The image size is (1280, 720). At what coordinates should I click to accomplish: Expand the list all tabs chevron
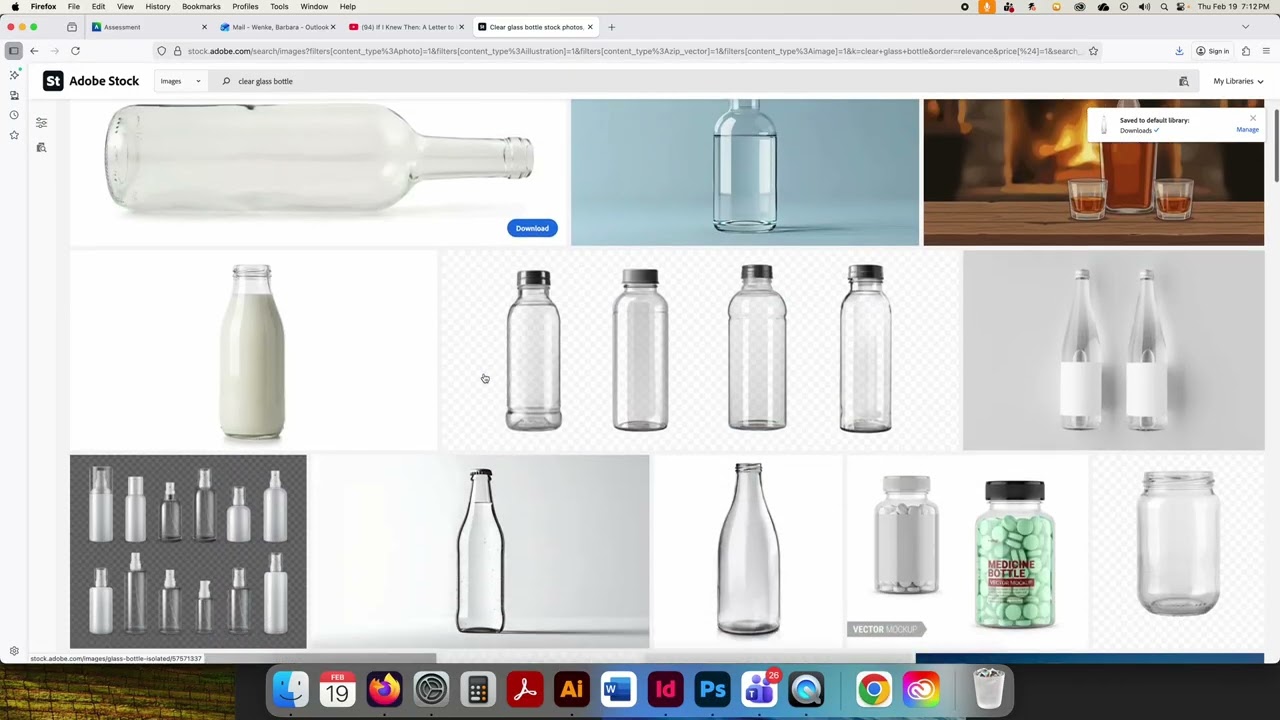tap(1245, 27)
